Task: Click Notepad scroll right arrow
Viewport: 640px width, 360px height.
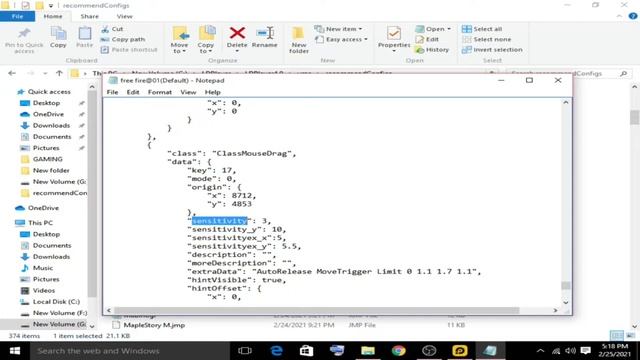Action: [x=555, y=310]
